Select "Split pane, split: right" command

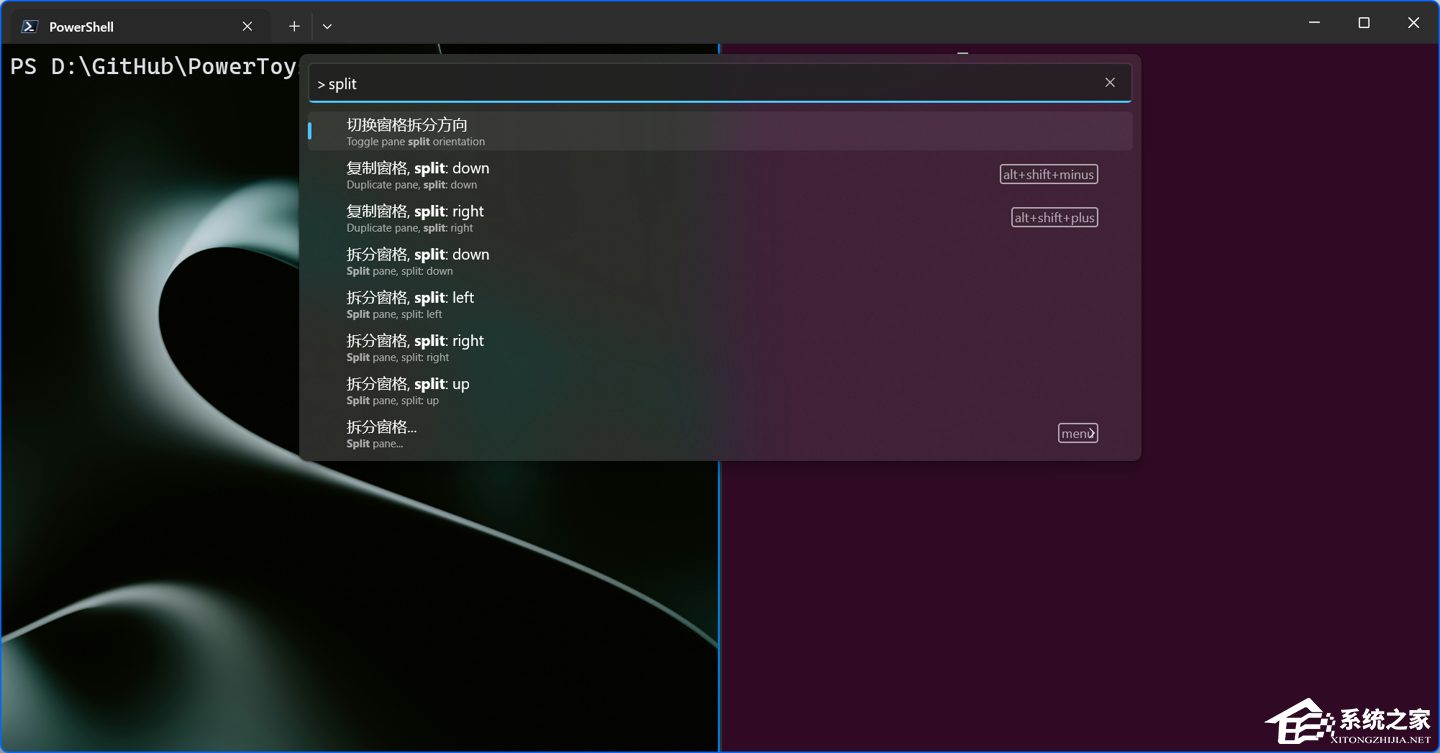[720, 346]
